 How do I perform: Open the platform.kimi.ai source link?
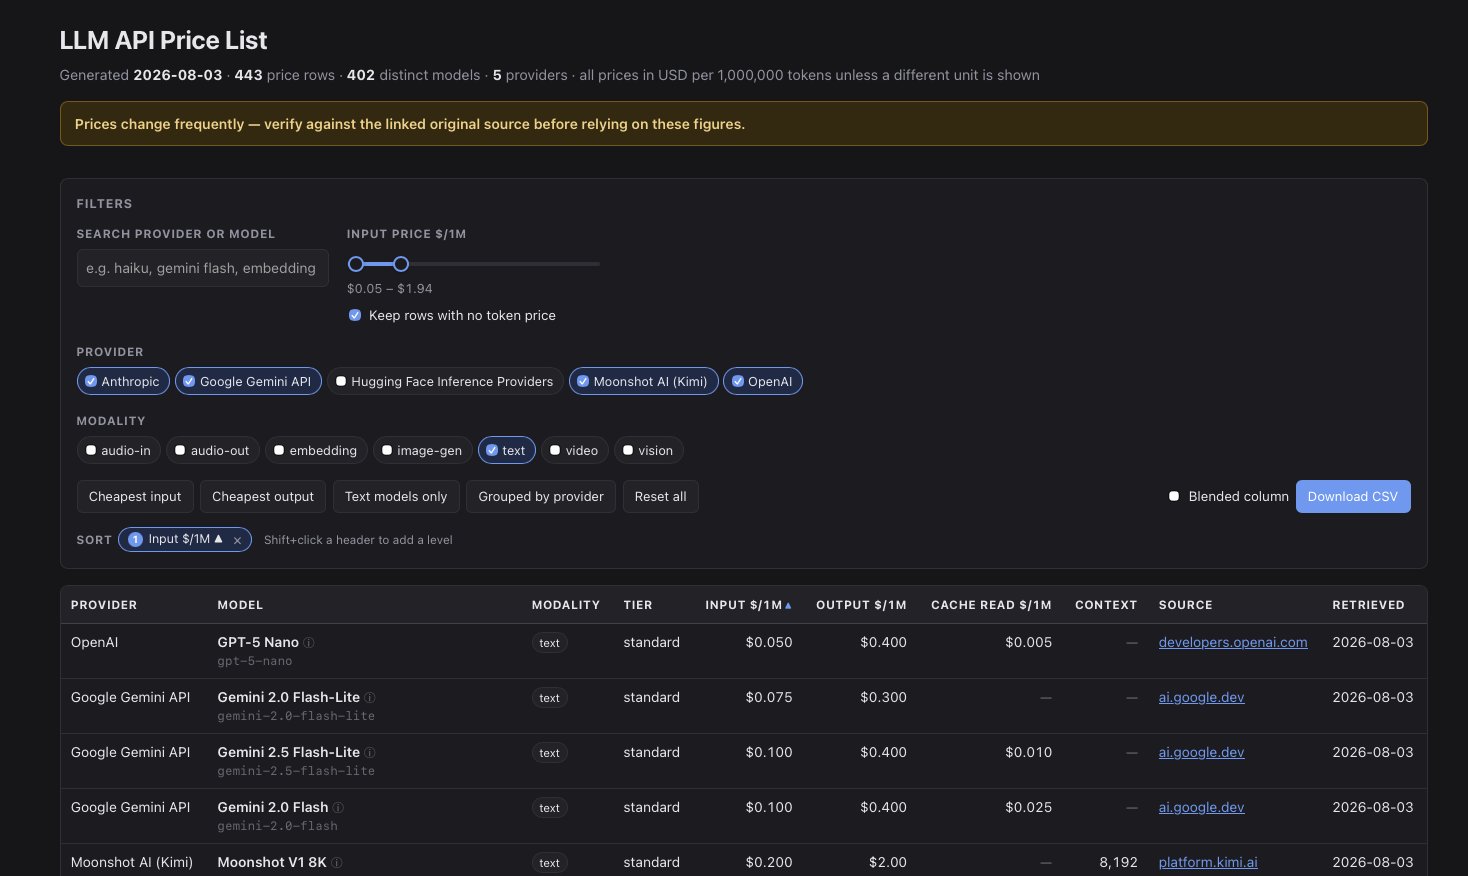1208,863
